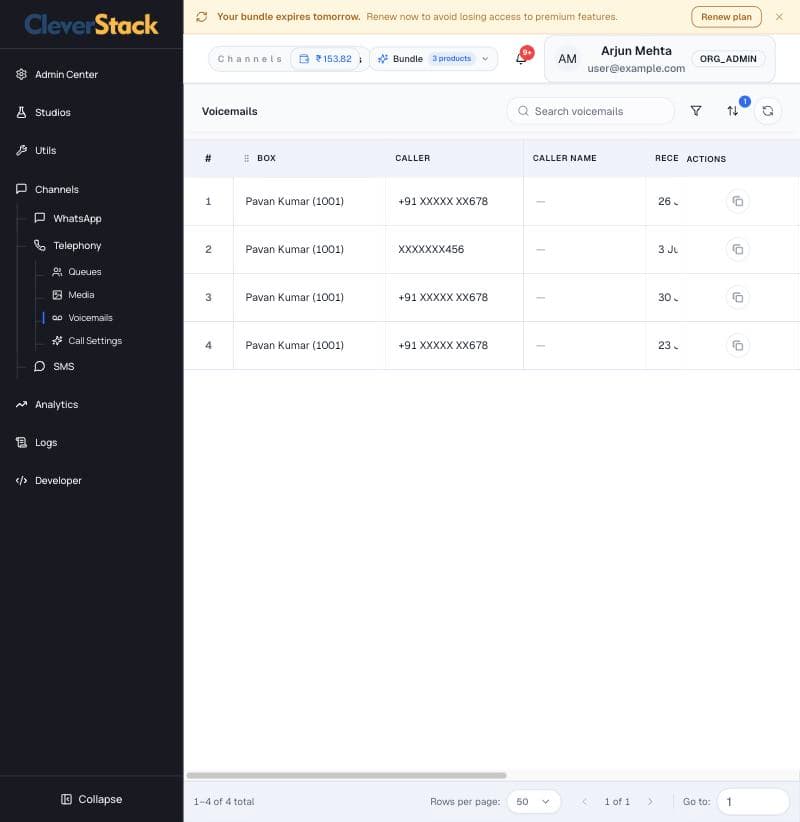Copy row 3 voicemail details

point(738,298)
